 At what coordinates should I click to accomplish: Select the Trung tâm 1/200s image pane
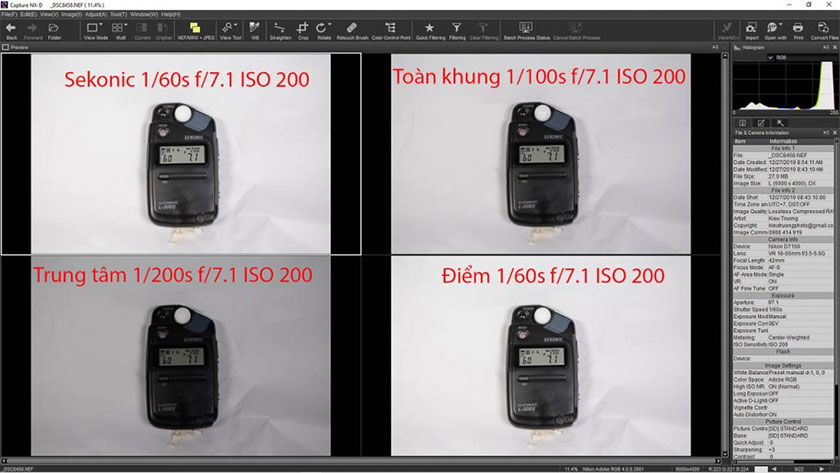[181, 356]
